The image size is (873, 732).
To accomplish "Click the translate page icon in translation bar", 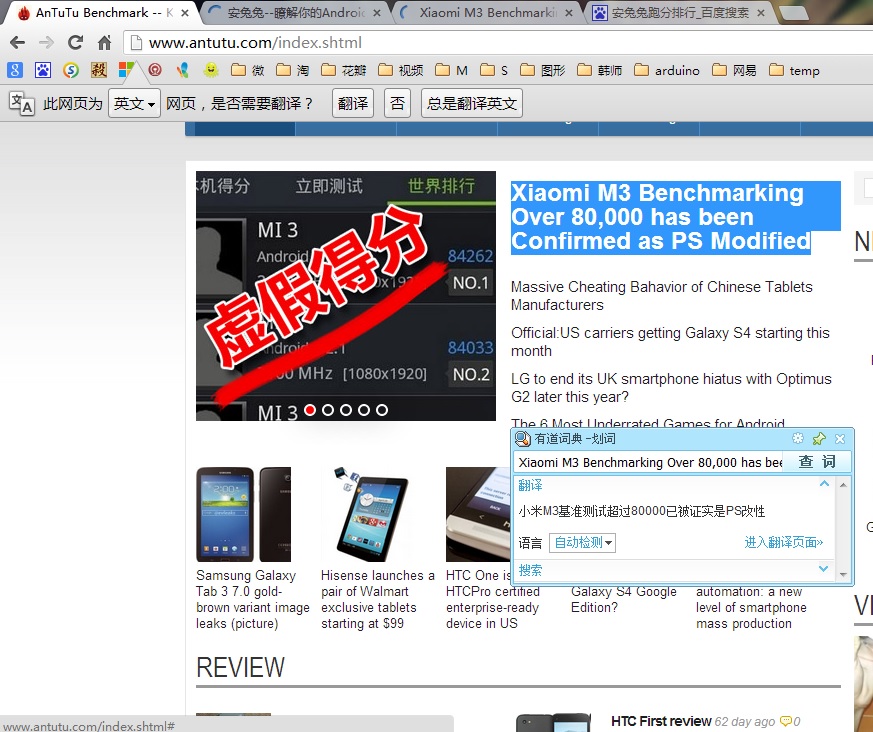I will pyautogui.click(x=22, y=104).
